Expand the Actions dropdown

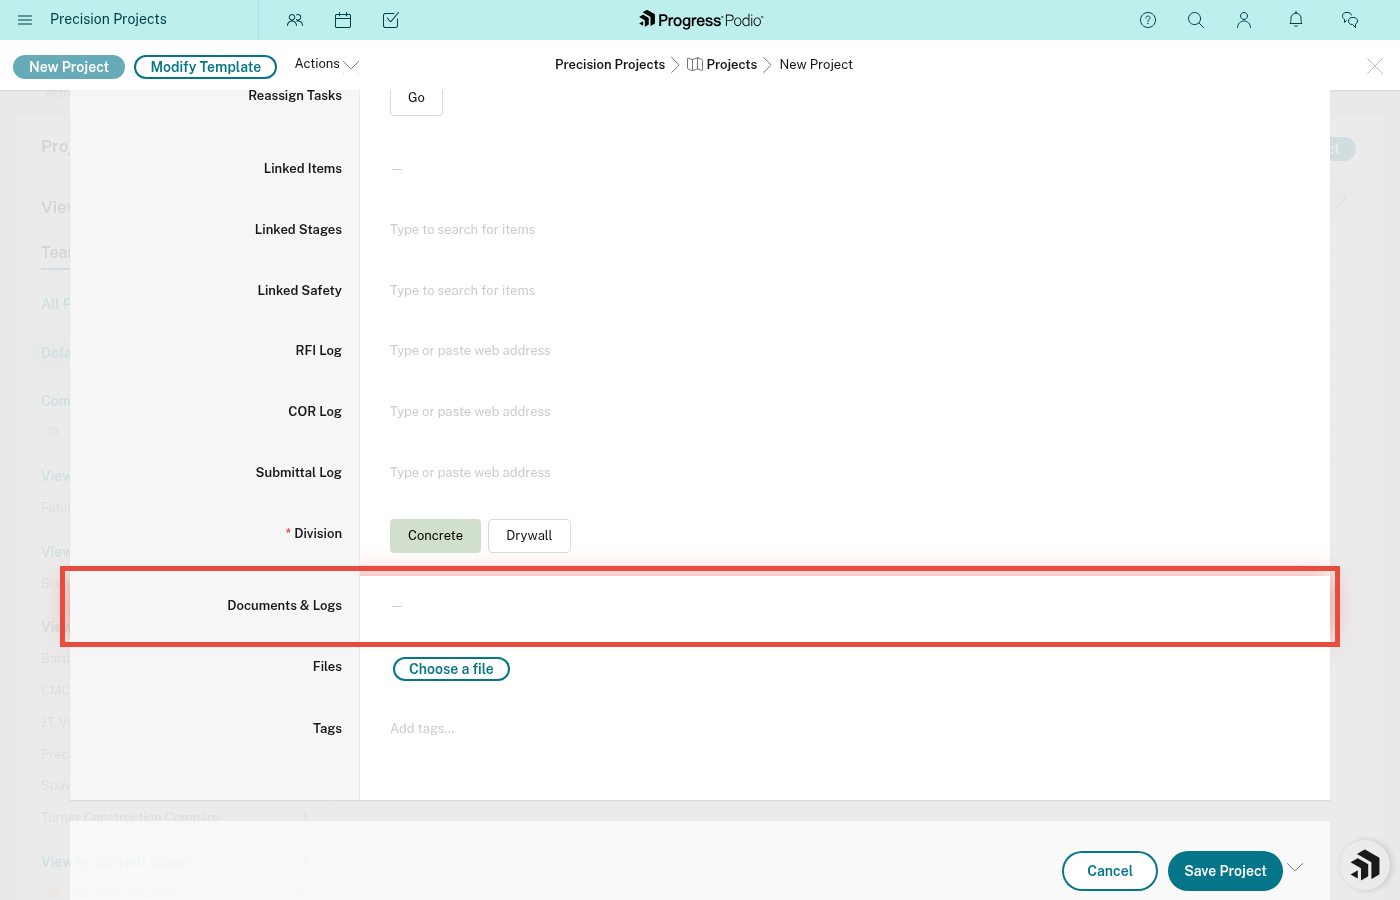(325, 64)
